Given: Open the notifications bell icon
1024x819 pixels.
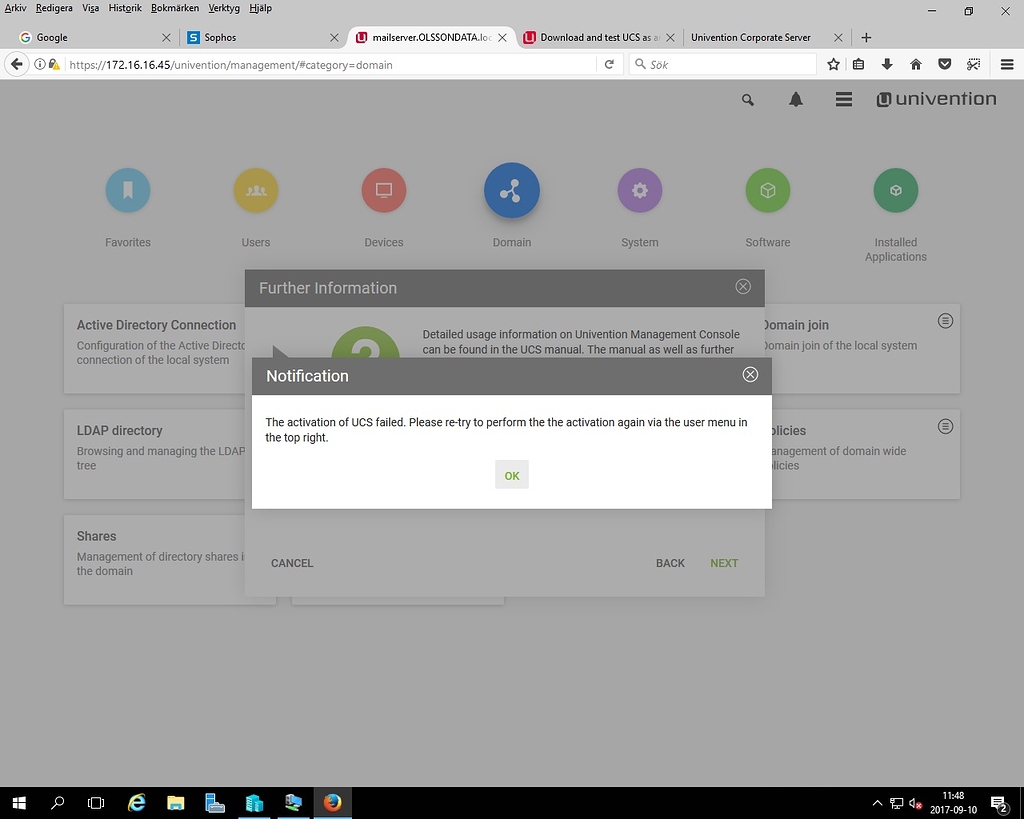Looking at the screenshot, I should click(795, 100).
